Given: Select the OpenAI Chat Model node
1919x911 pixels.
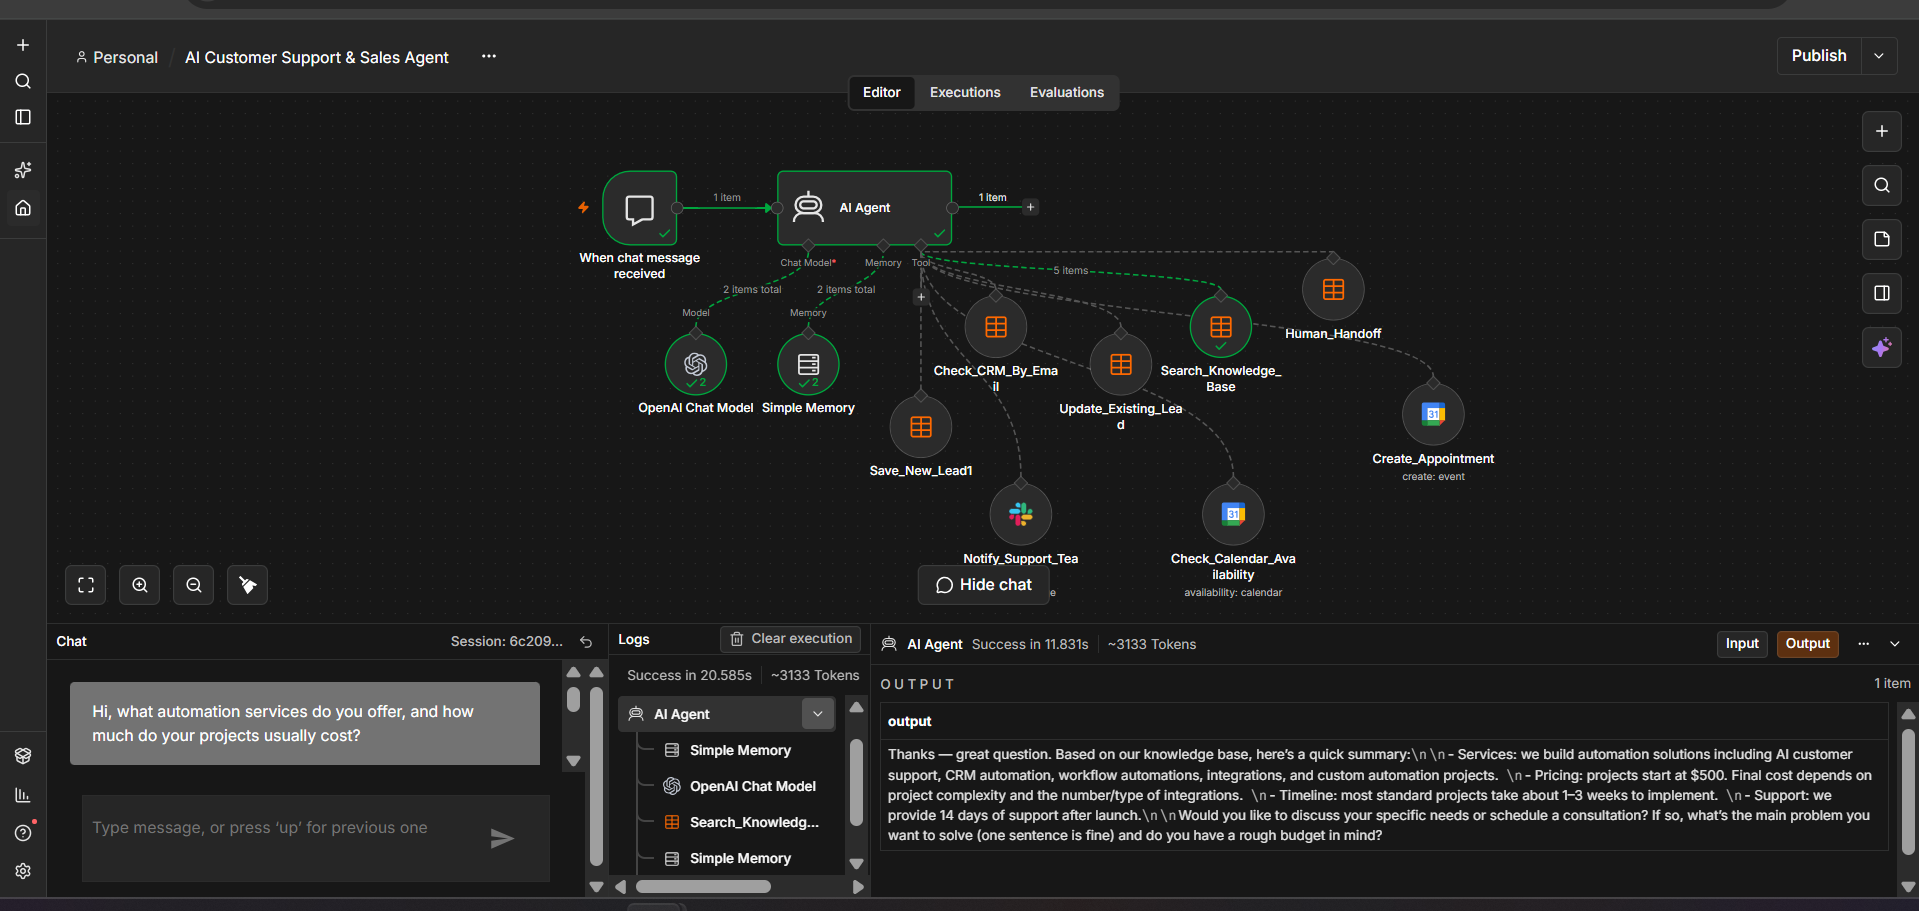Looking at the screenshot, I should (696, 364).
